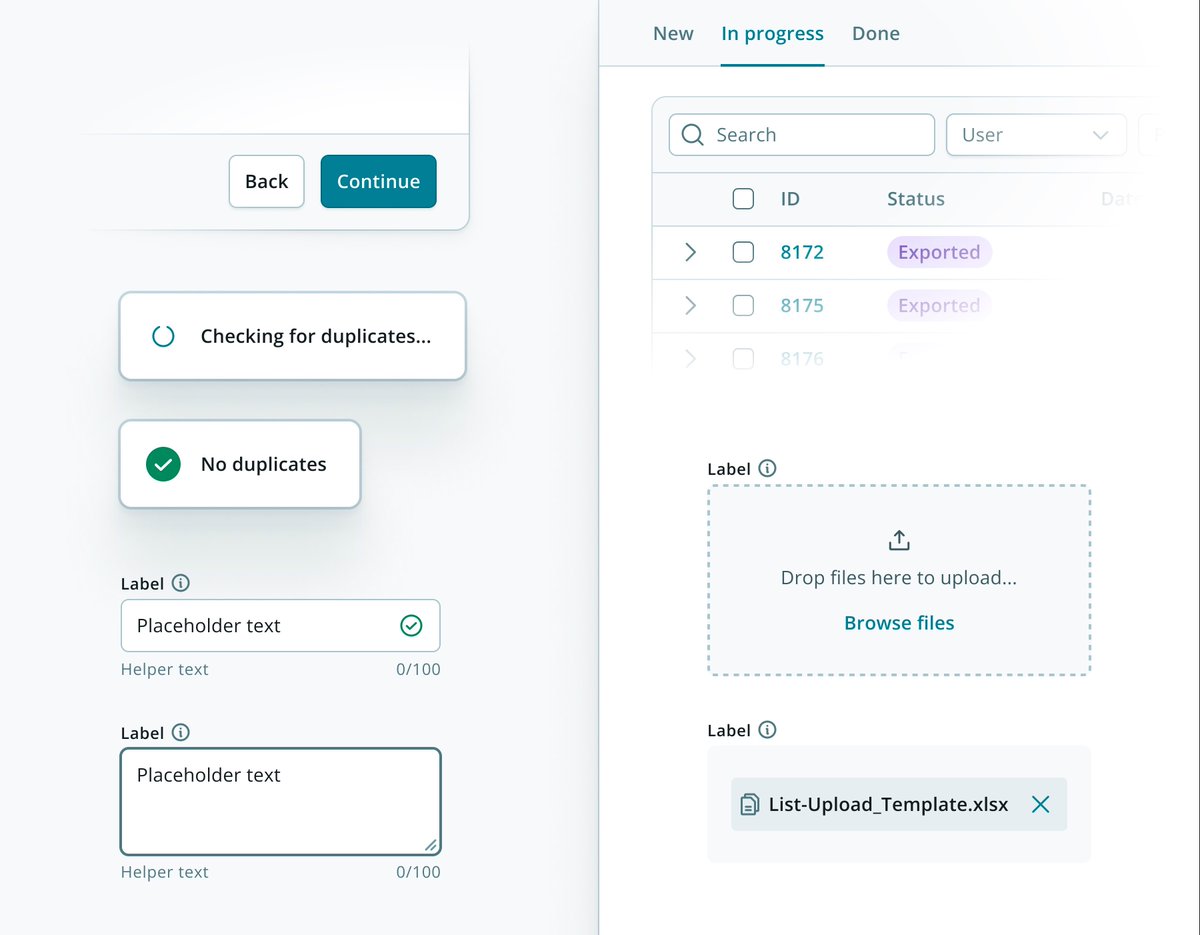
Task: Check the checkbox for row 8176
Action: (743, 358)
